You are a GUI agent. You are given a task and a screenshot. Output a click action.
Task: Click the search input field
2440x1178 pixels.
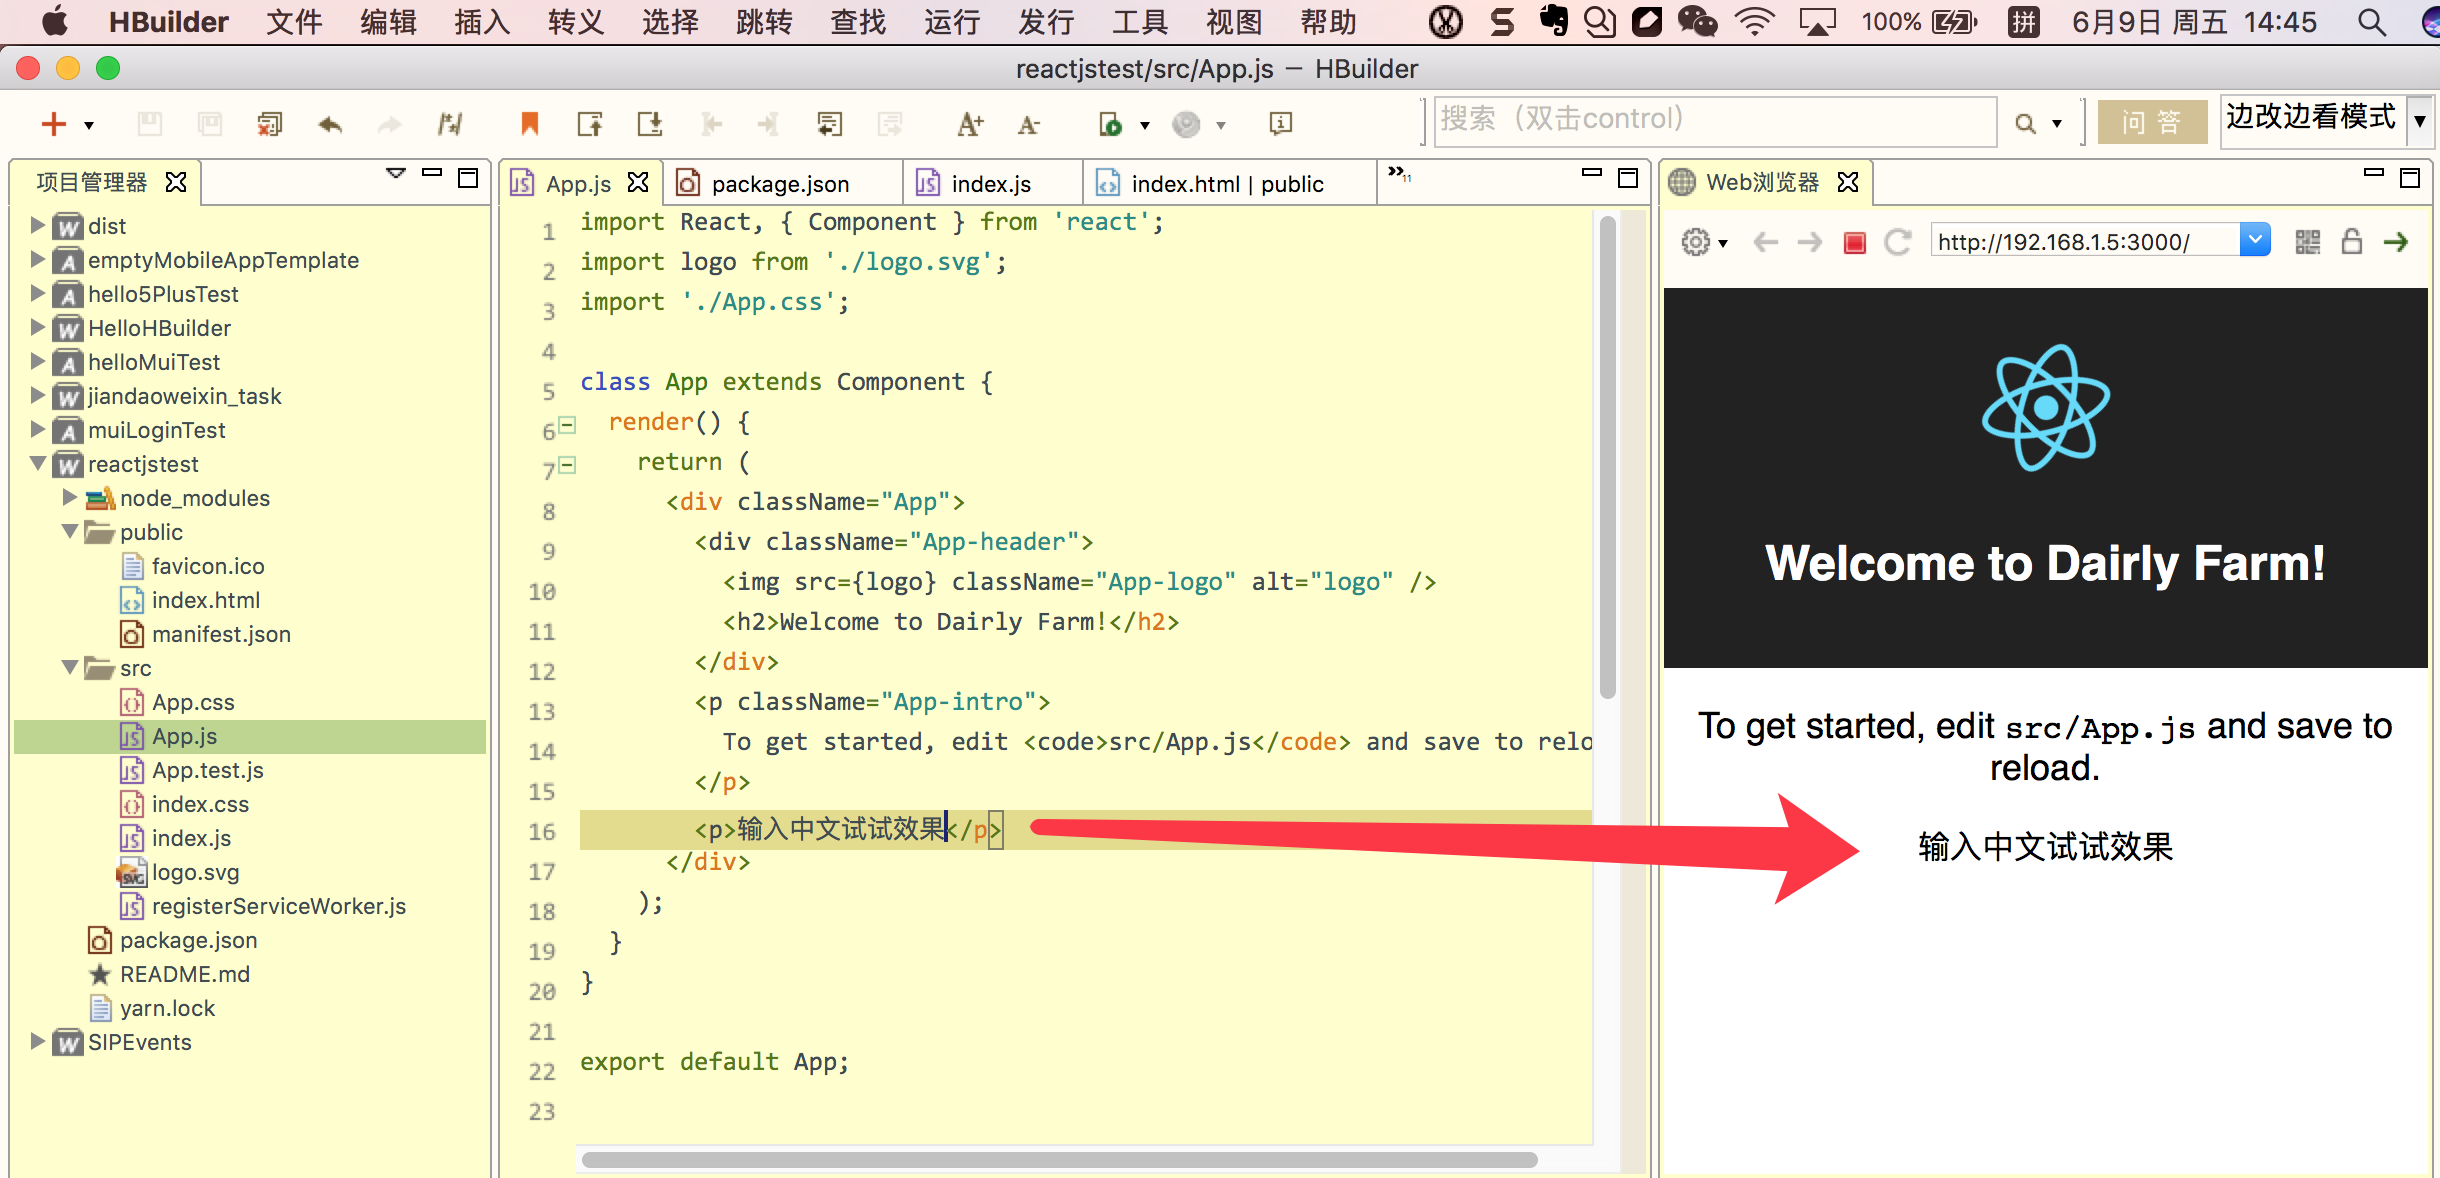pyautogui.click(x=1714, y=121)
